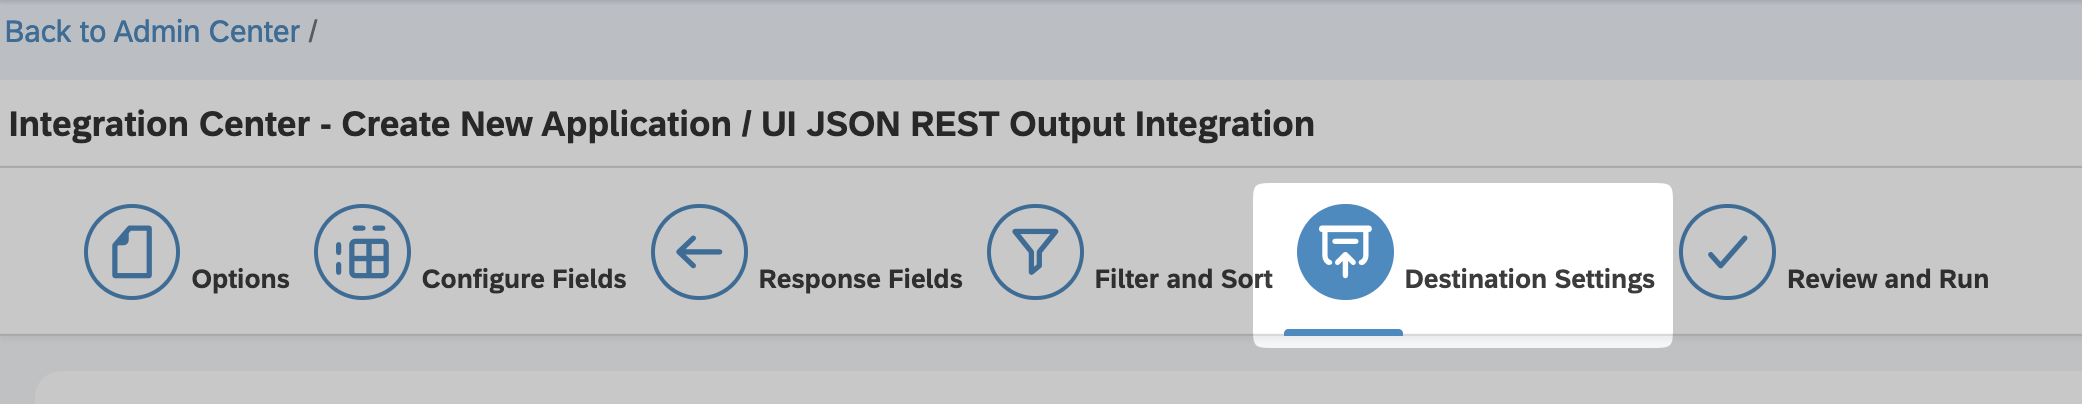Click the Options document icon
The height and width of the screenshot is (404, 2082).
(132, 252)
